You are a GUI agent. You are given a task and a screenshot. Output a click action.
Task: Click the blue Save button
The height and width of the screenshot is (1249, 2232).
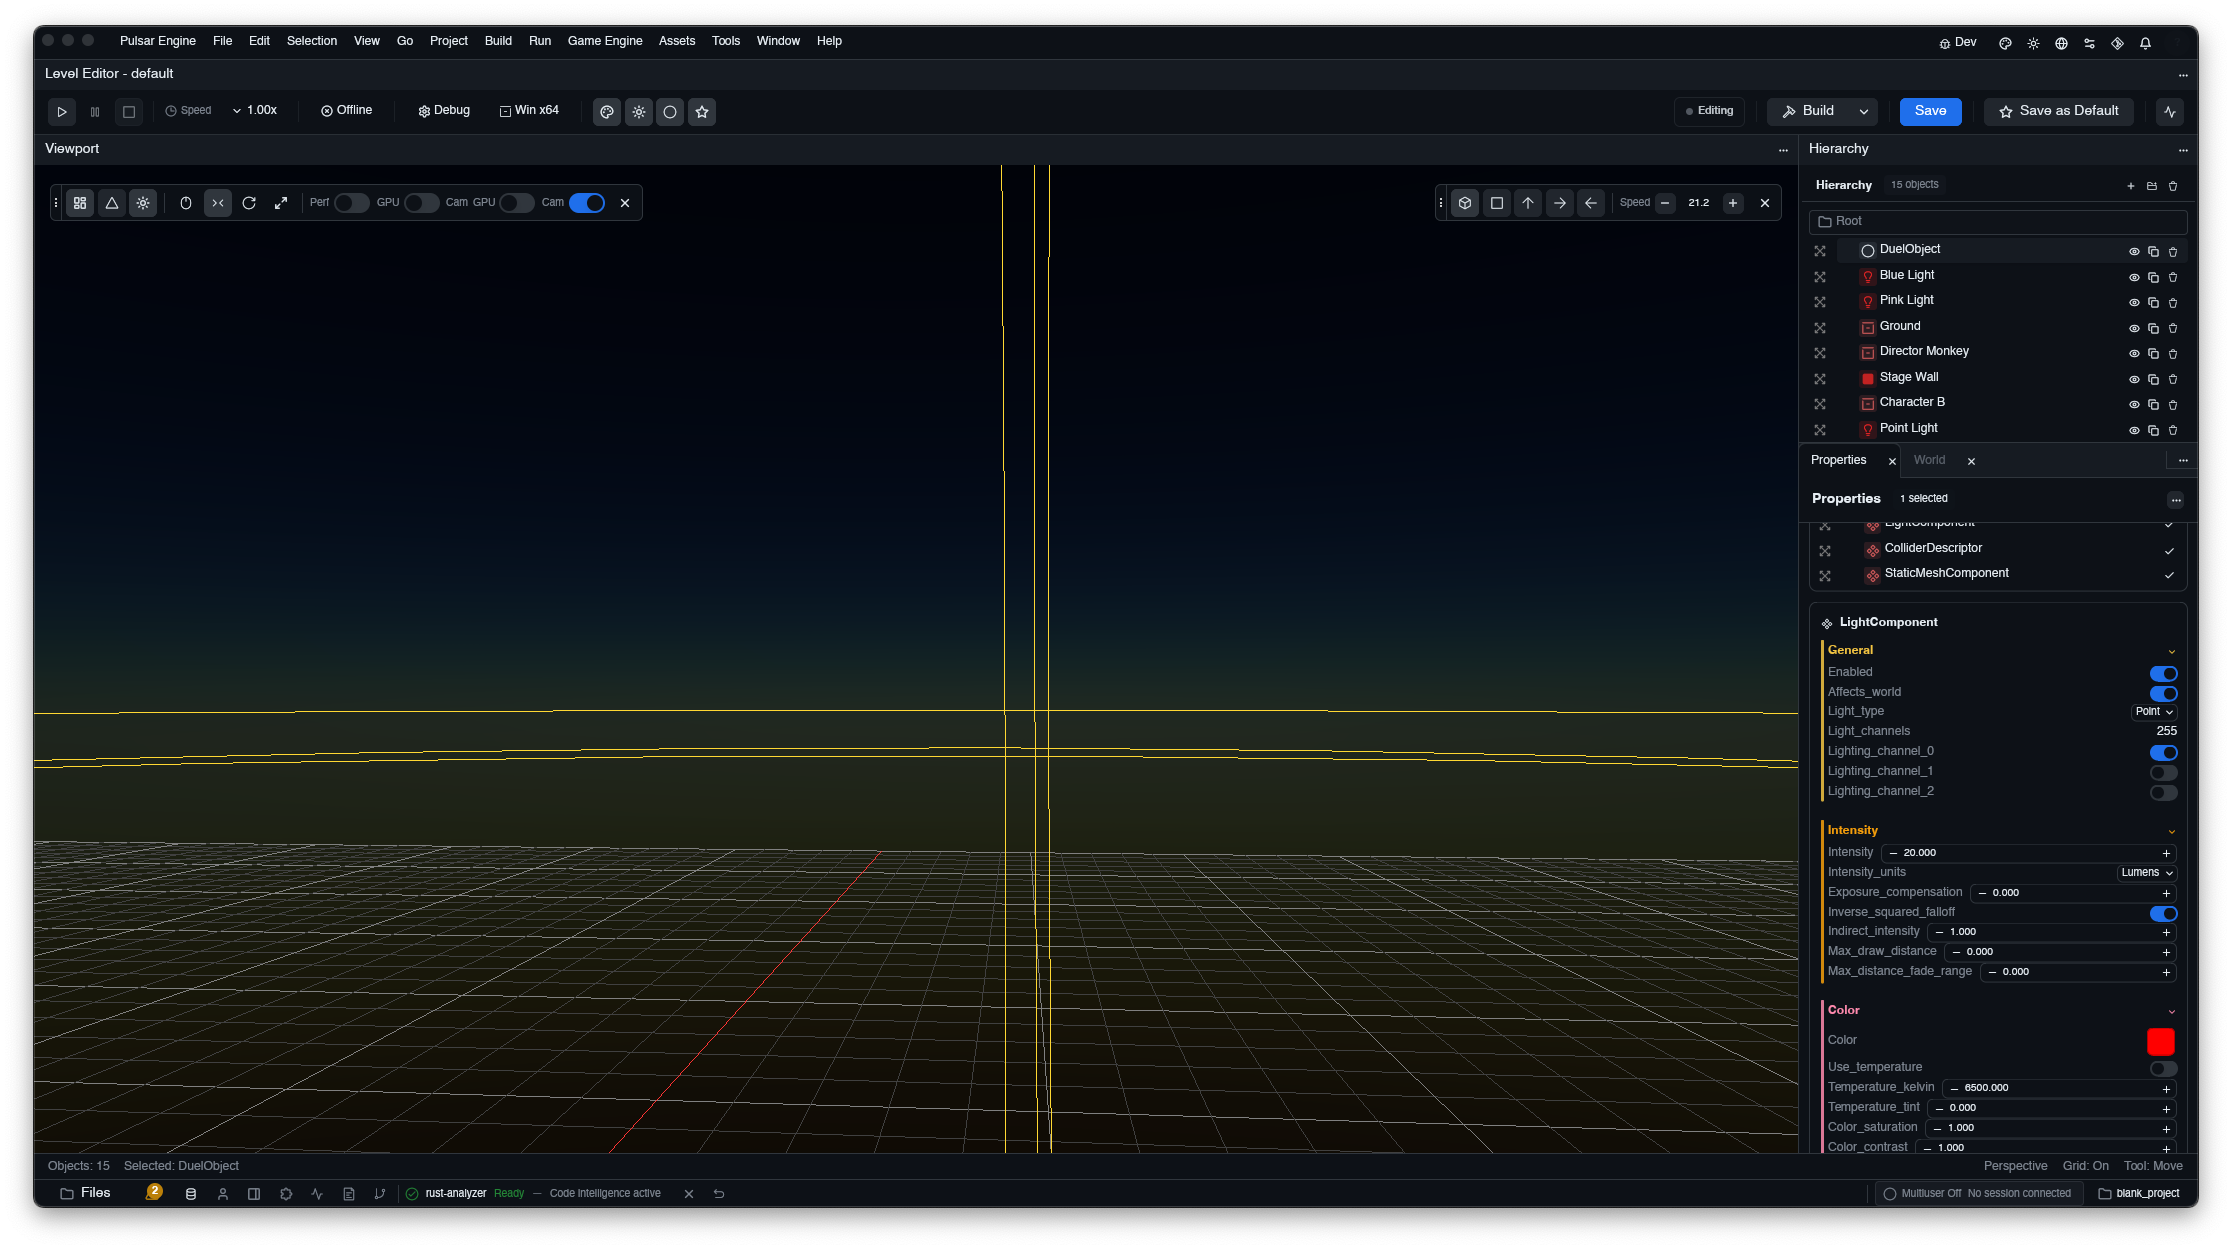tap(1930, 111)
